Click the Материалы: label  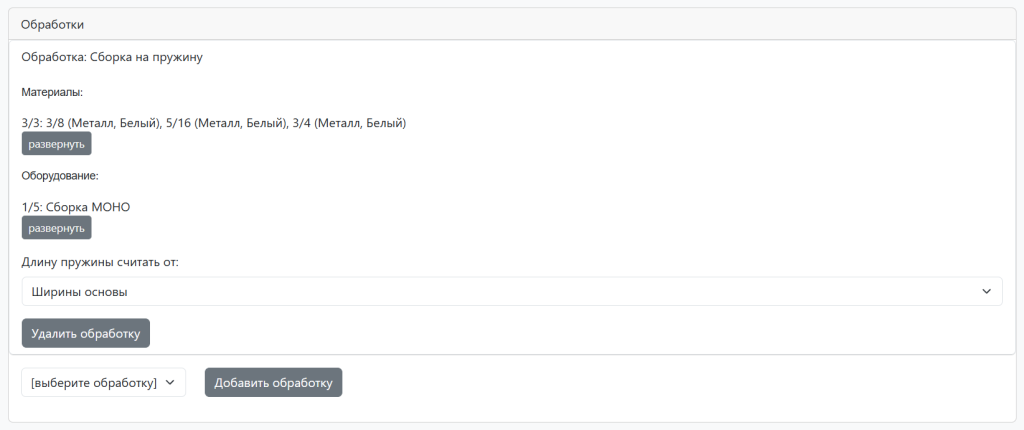click(52, 91)
